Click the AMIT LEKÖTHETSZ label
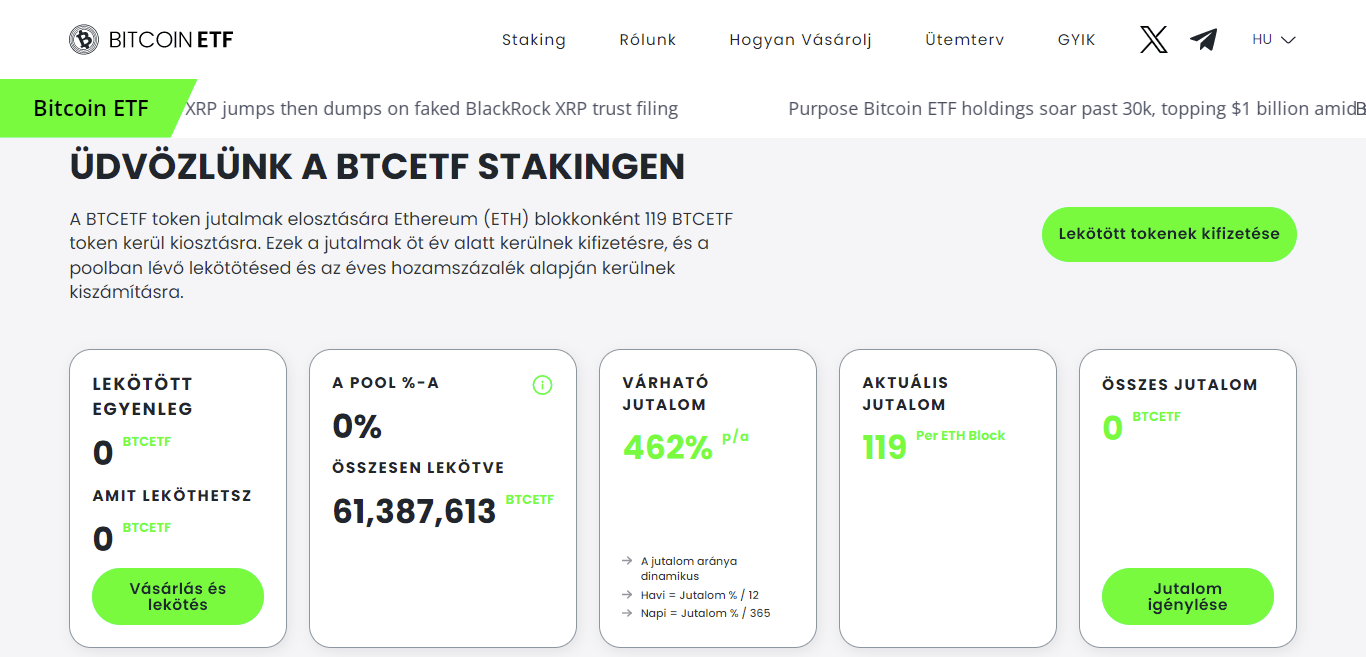Screen dimensions: 1366x657 click(172, 496)
